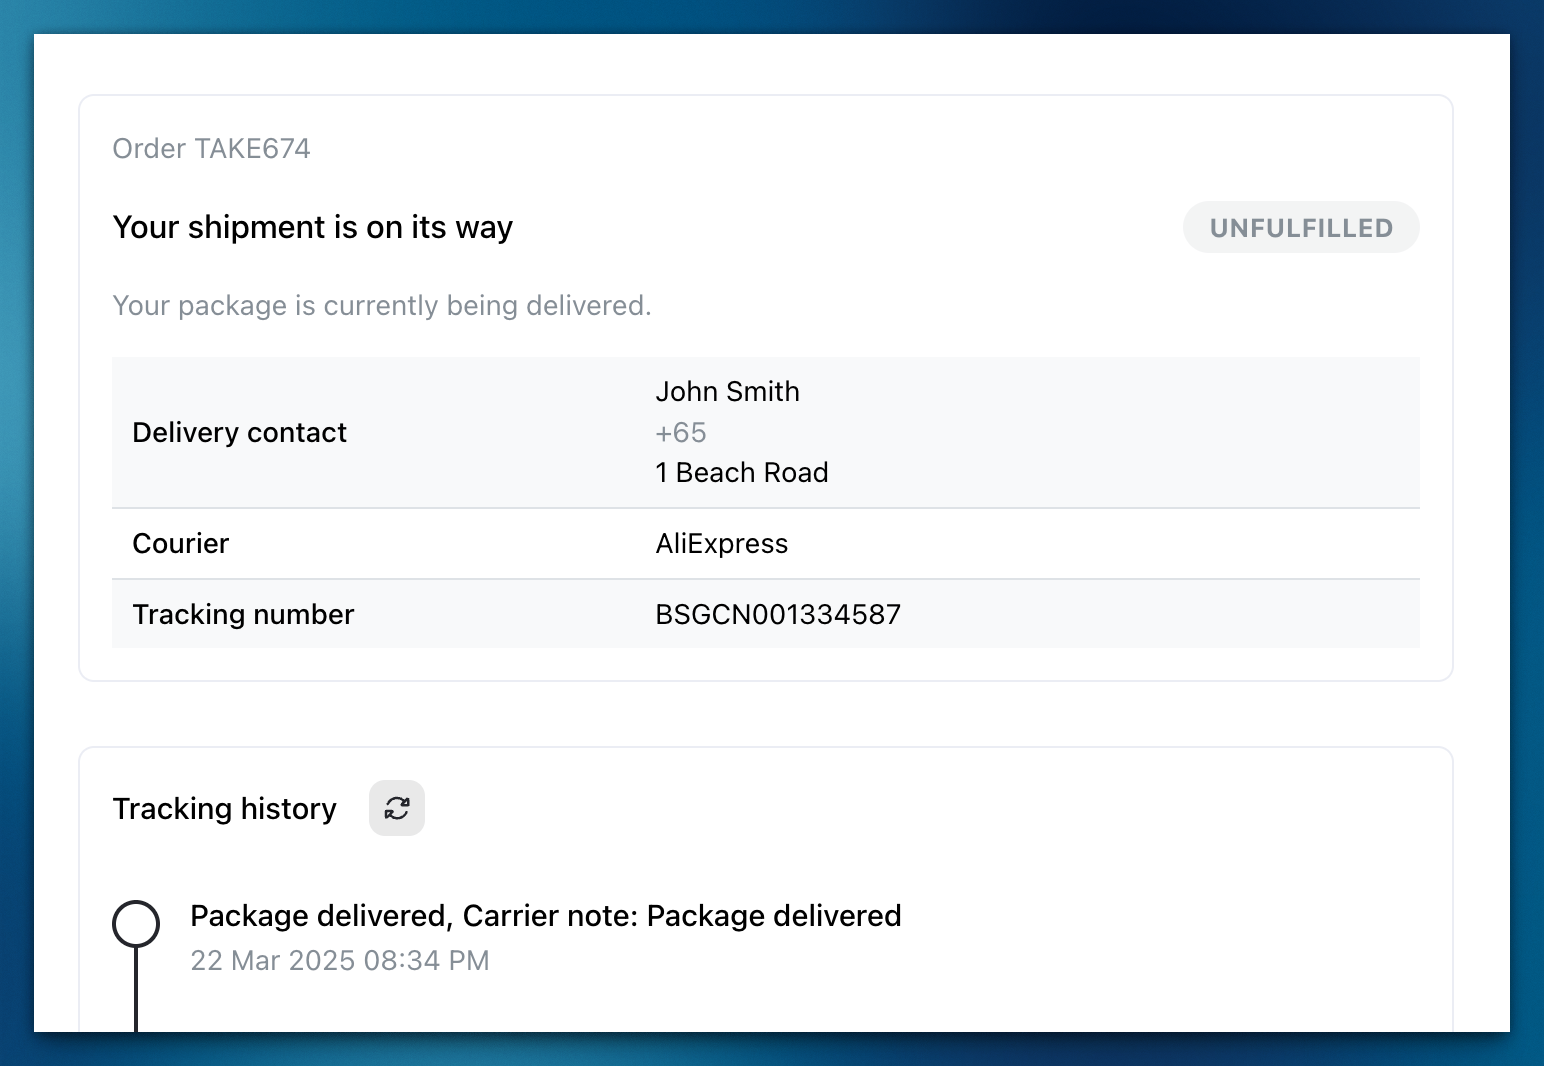
Task: Select the courier value 'AliExpress'
Action: (x=722, y=544)
